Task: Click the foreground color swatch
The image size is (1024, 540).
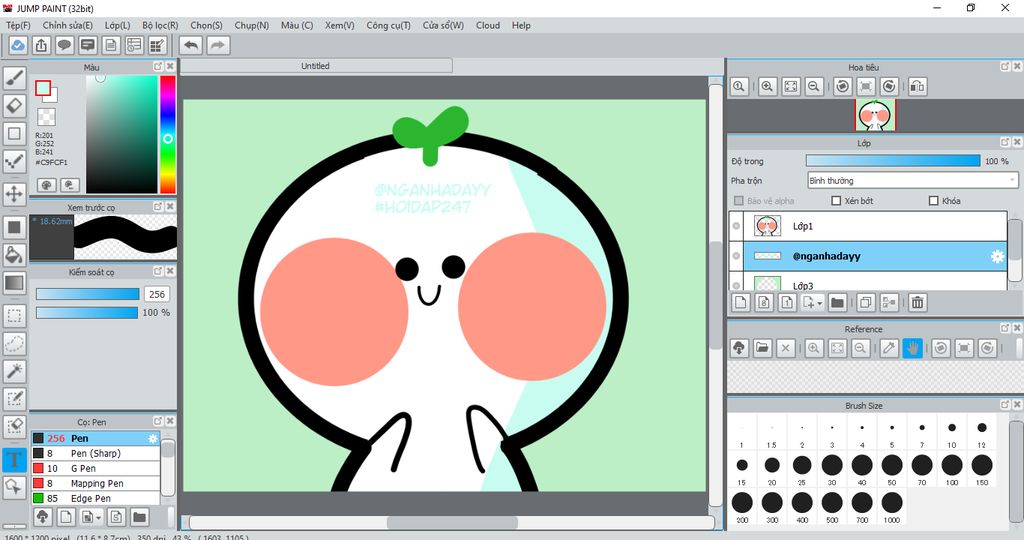Action: click(43, 88)
